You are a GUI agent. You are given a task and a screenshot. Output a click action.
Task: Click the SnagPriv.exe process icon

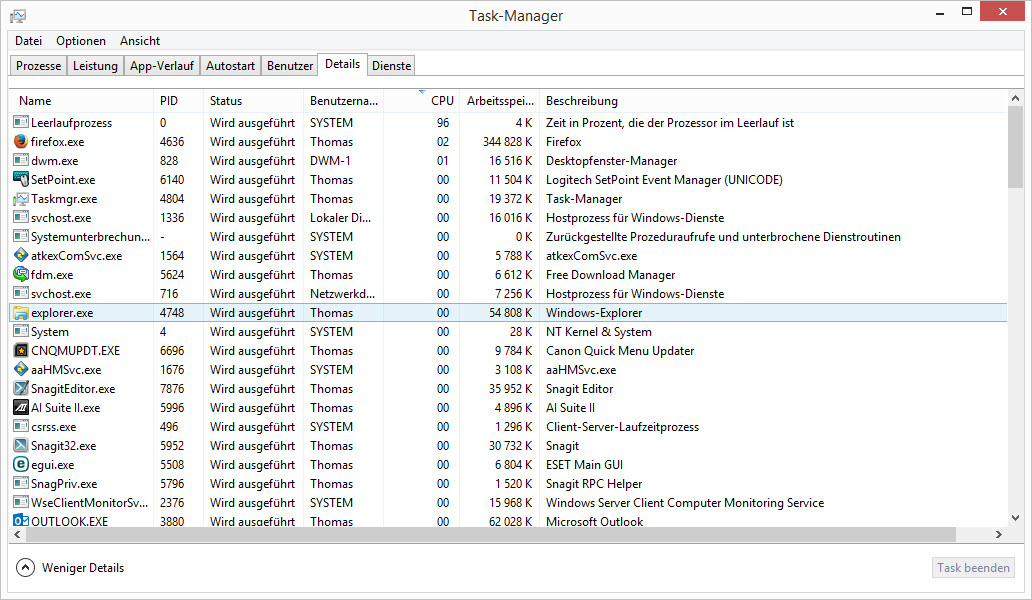[20, 484]
